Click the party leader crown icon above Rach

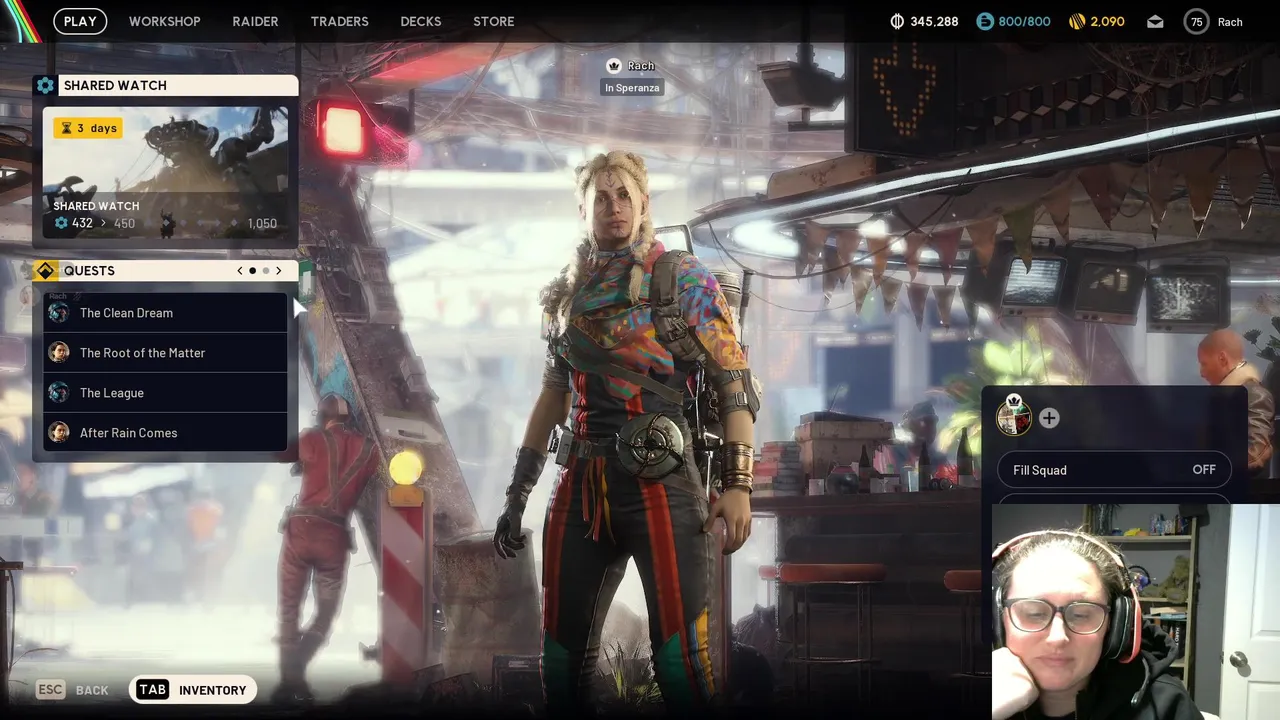614,66
